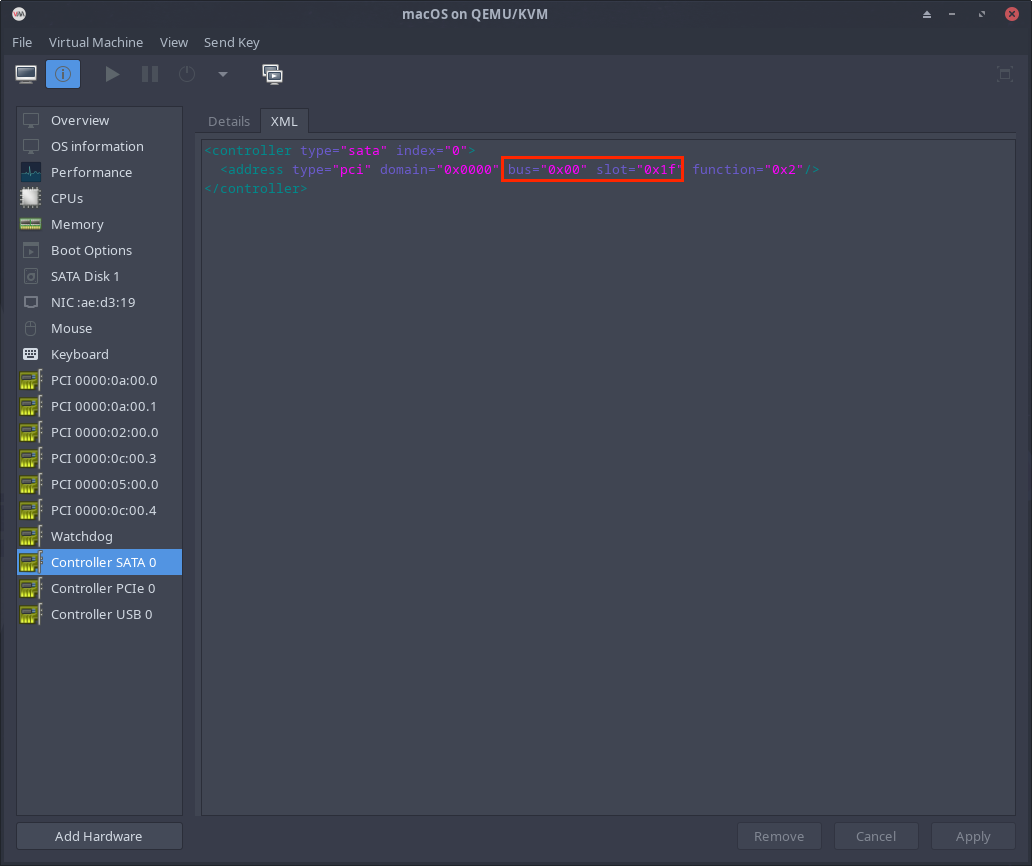Open the Send Key menu
The width and height of the screenshot is (1032, 866).
[x=231, y=42]
